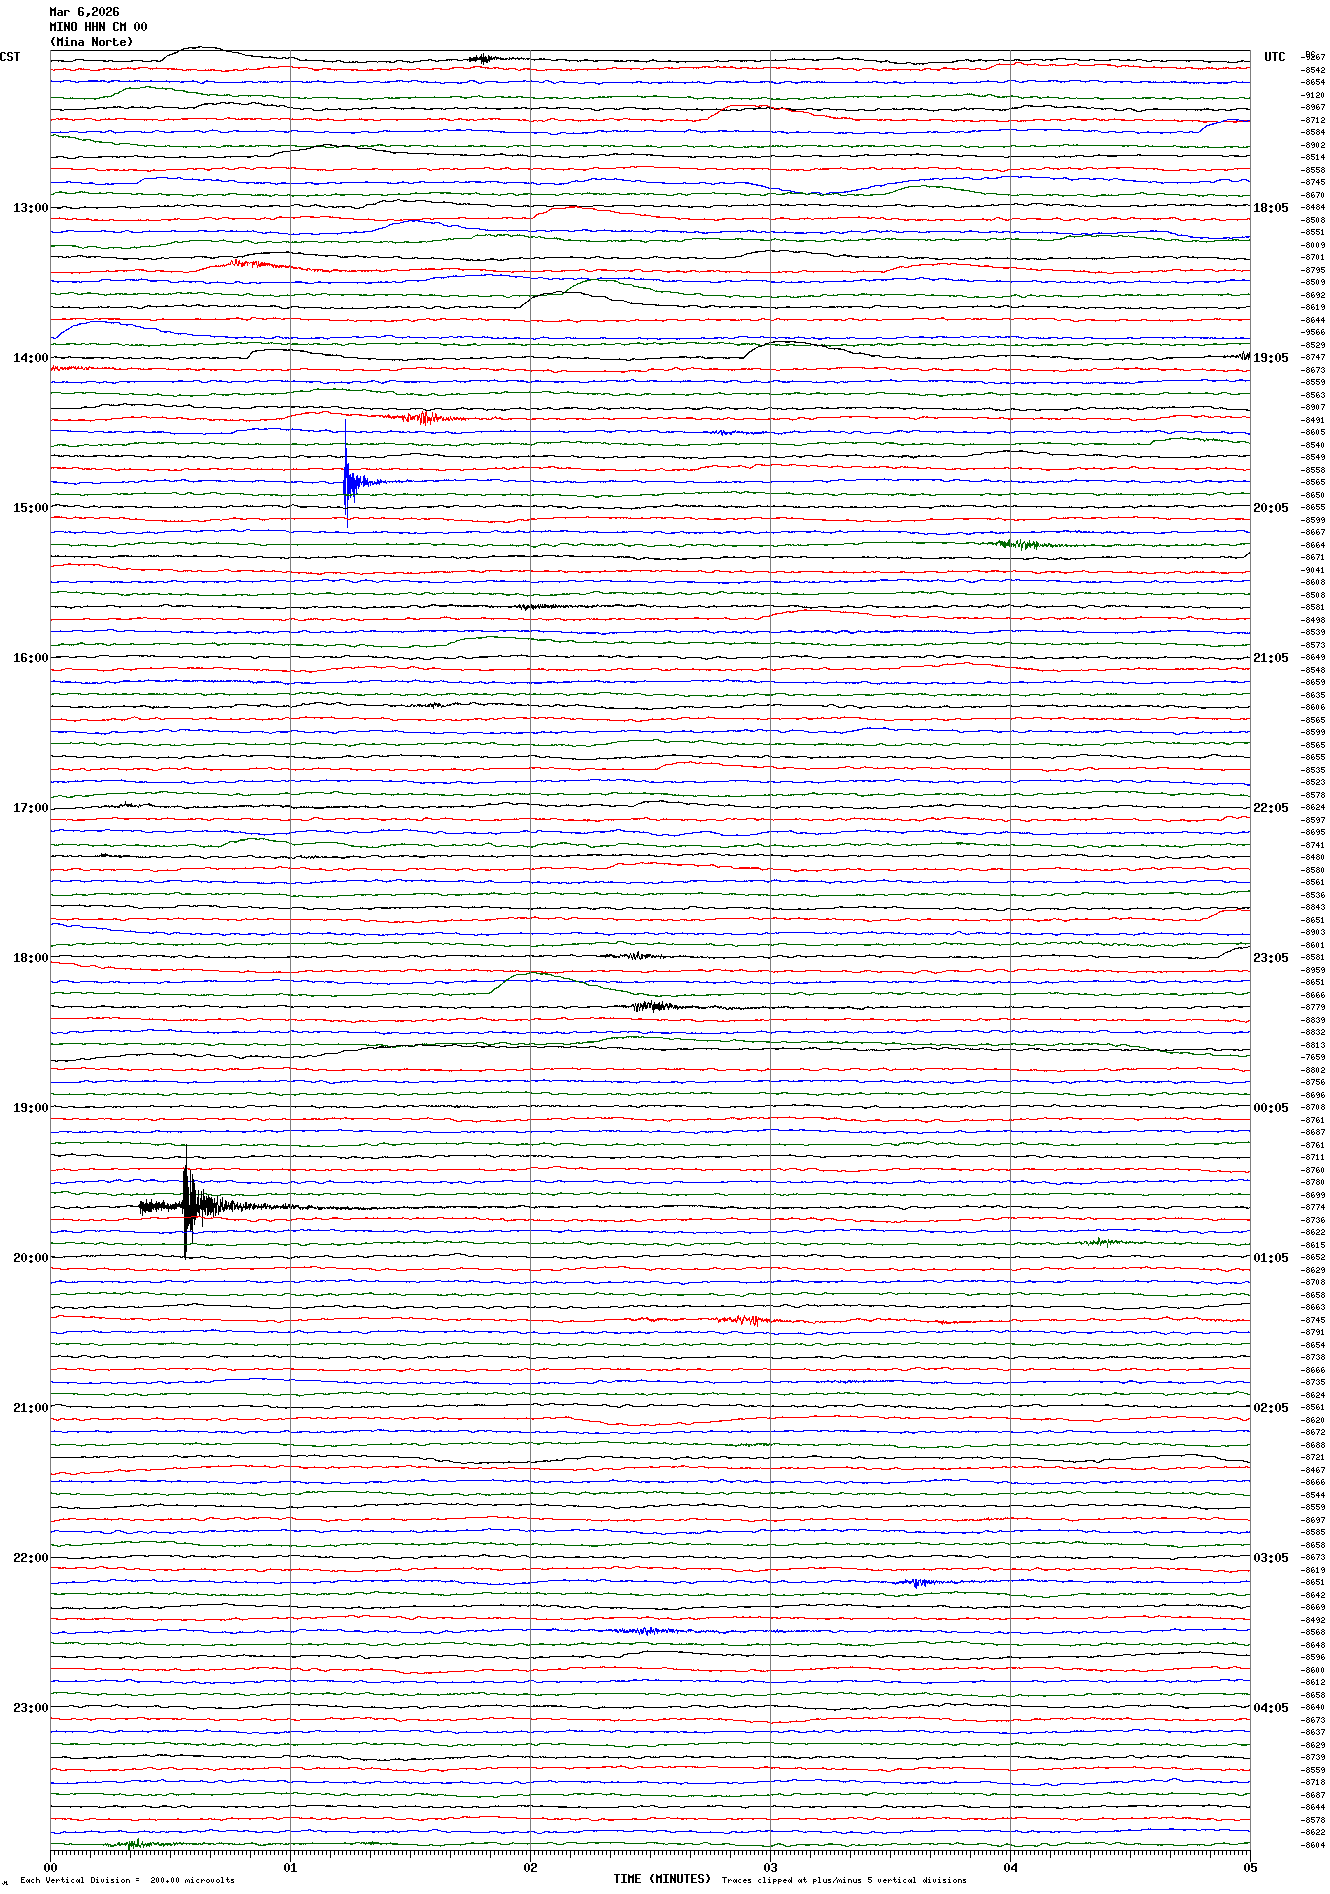Select the 19:00 CST time label
The image size is (1330, 1894).
pos(30,1108)
